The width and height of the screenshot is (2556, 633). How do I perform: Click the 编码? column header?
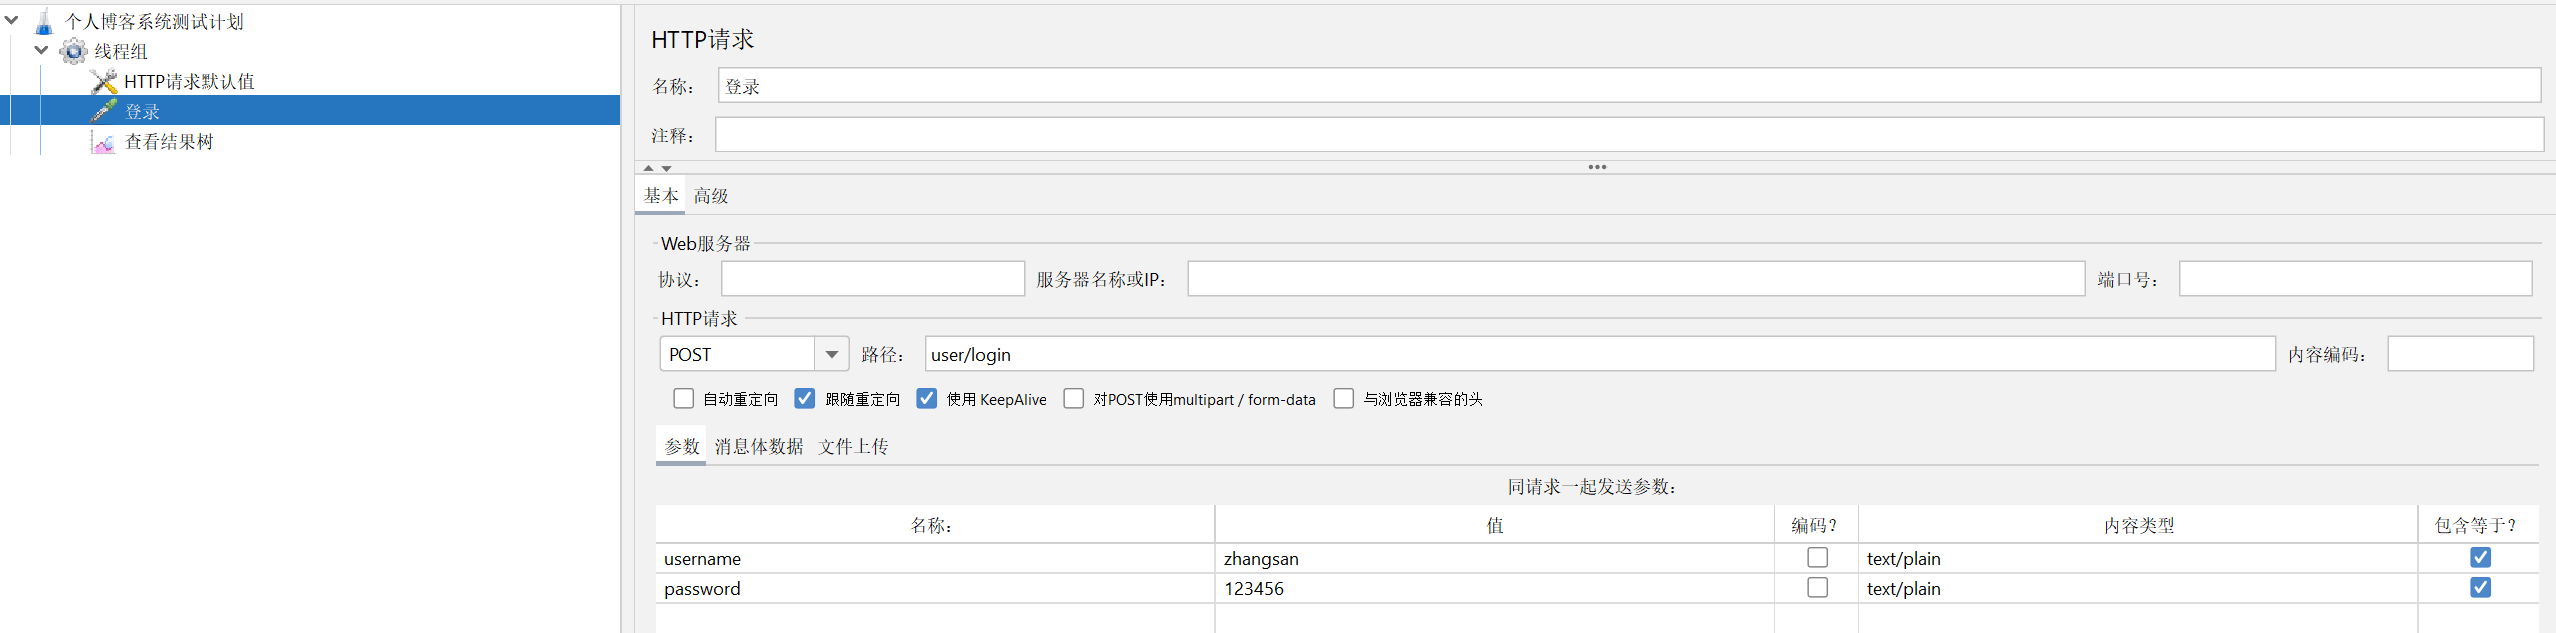click(x=1816, y=525)
